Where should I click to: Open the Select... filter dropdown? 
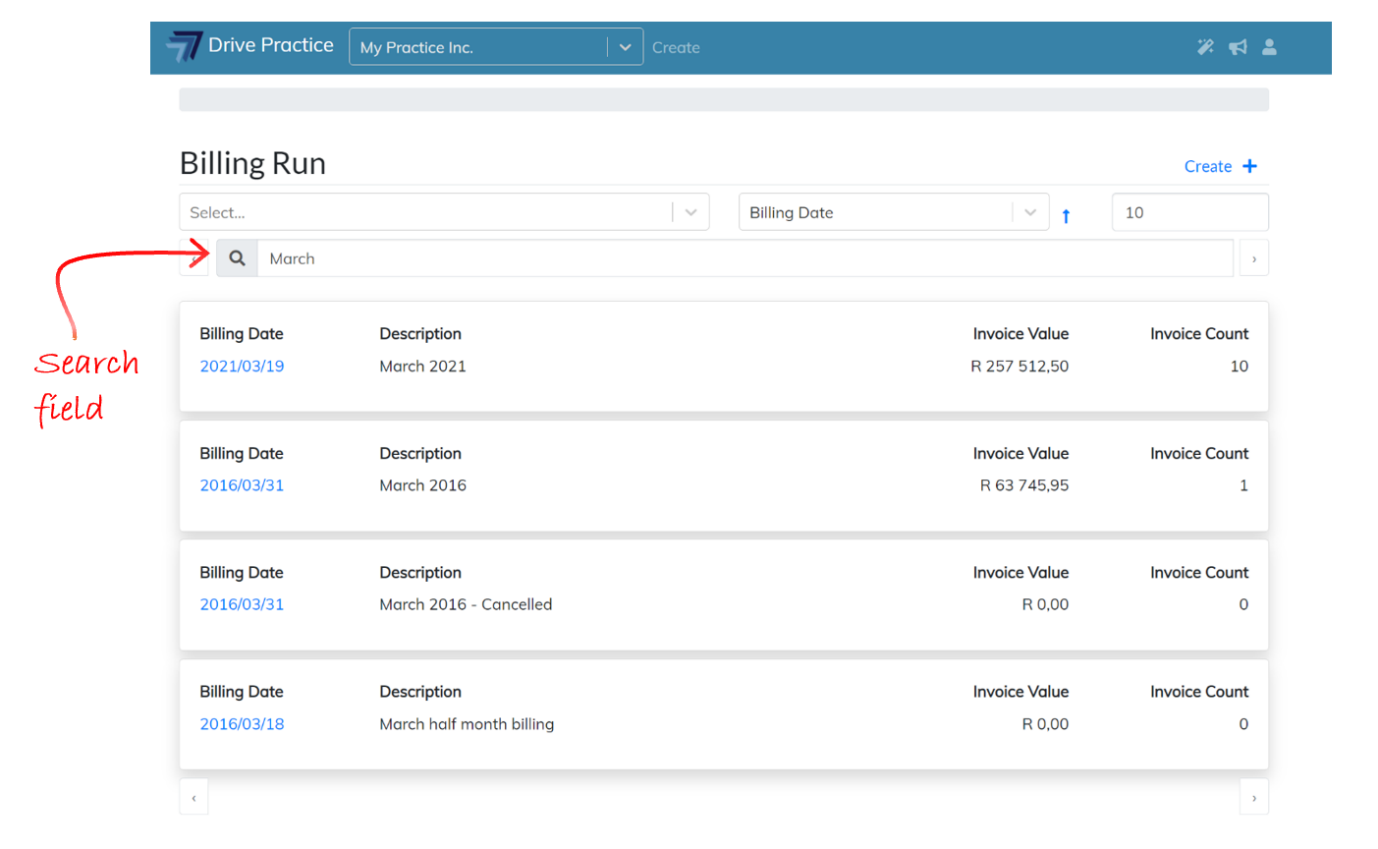tap(444, 212)
